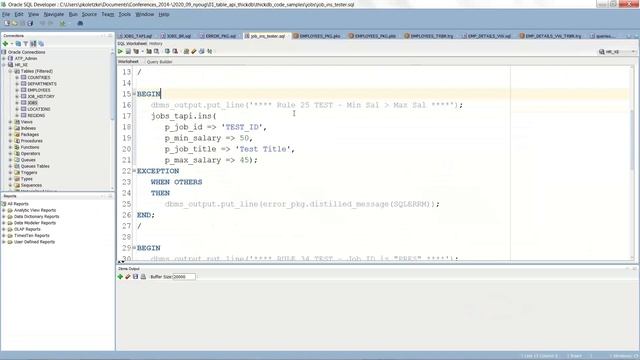640x360 pixels.
Task: Click the SQL History icon at the toolbar end
Action: point(210,51)
